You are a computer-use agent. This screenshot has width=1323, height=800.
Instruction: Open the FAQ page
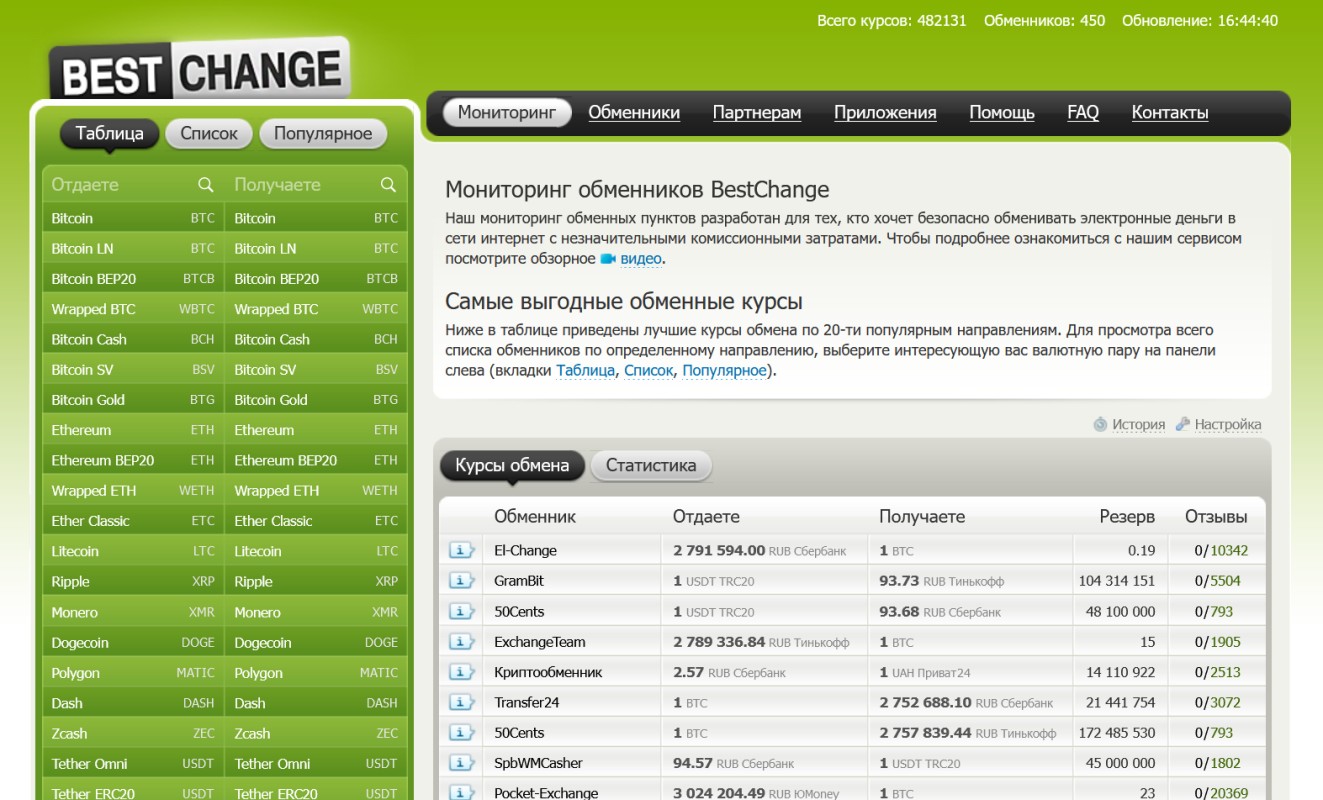(1083, 113)
